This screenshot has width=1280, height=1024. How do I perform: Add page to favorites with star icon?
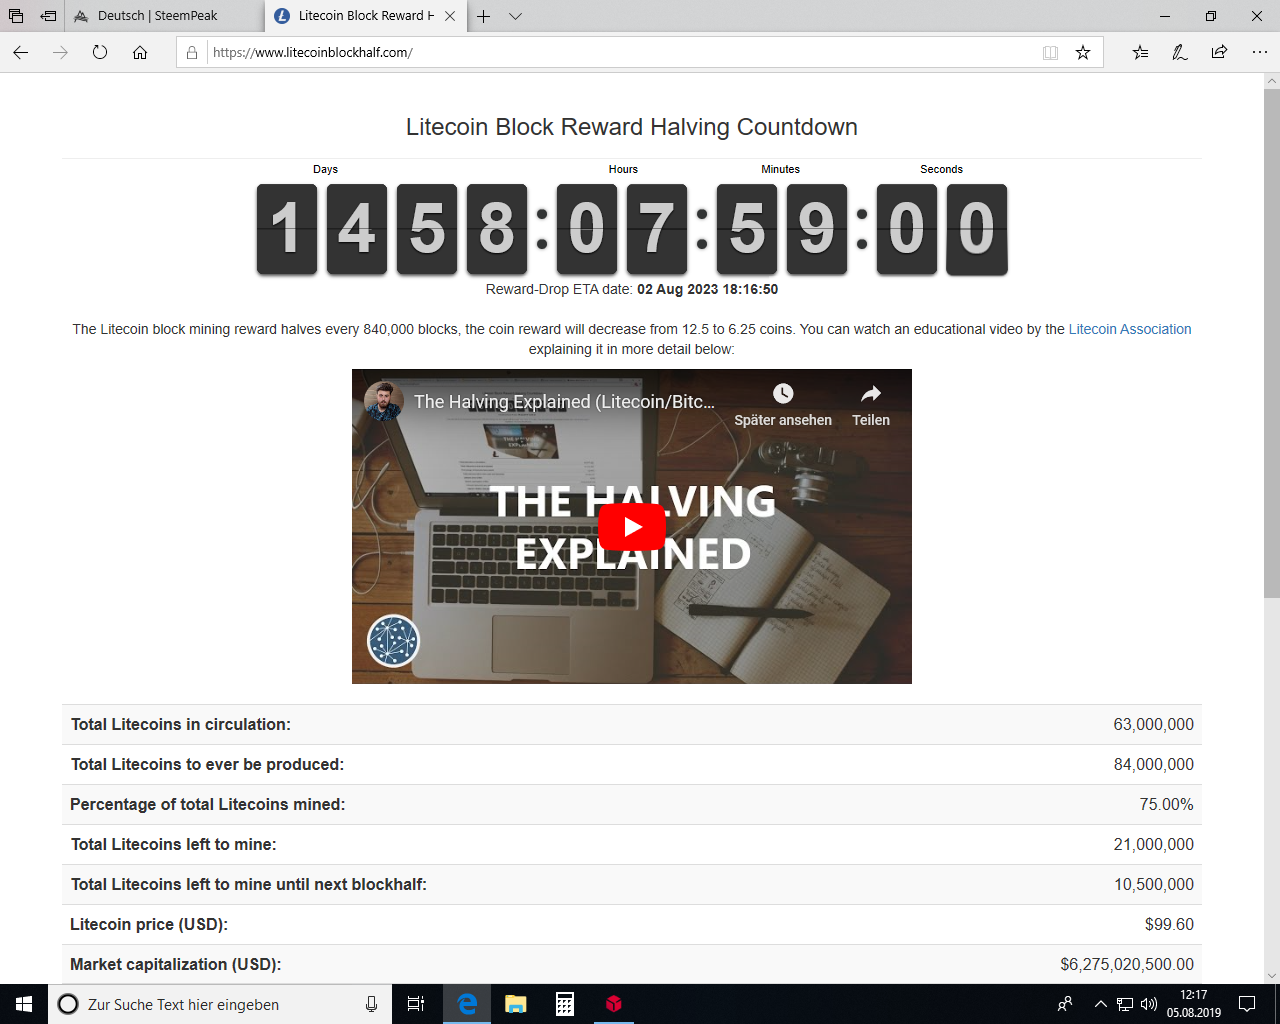click(1083, 52)
